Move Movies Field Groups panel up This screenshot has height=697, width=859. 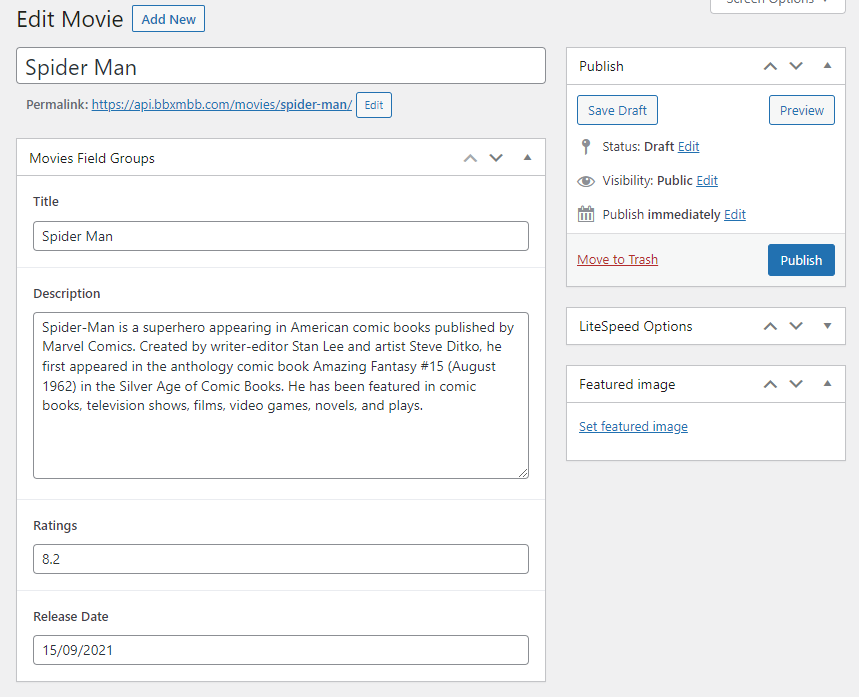click(x=470, y=158)
